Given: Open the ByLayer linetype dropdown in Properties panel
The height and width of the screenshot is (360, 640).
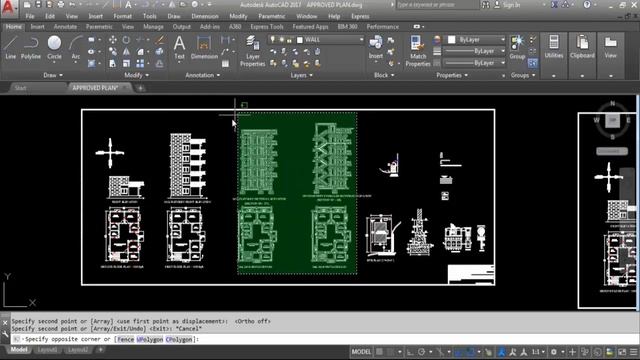Looking at the screenshot, I should point(474,63).
